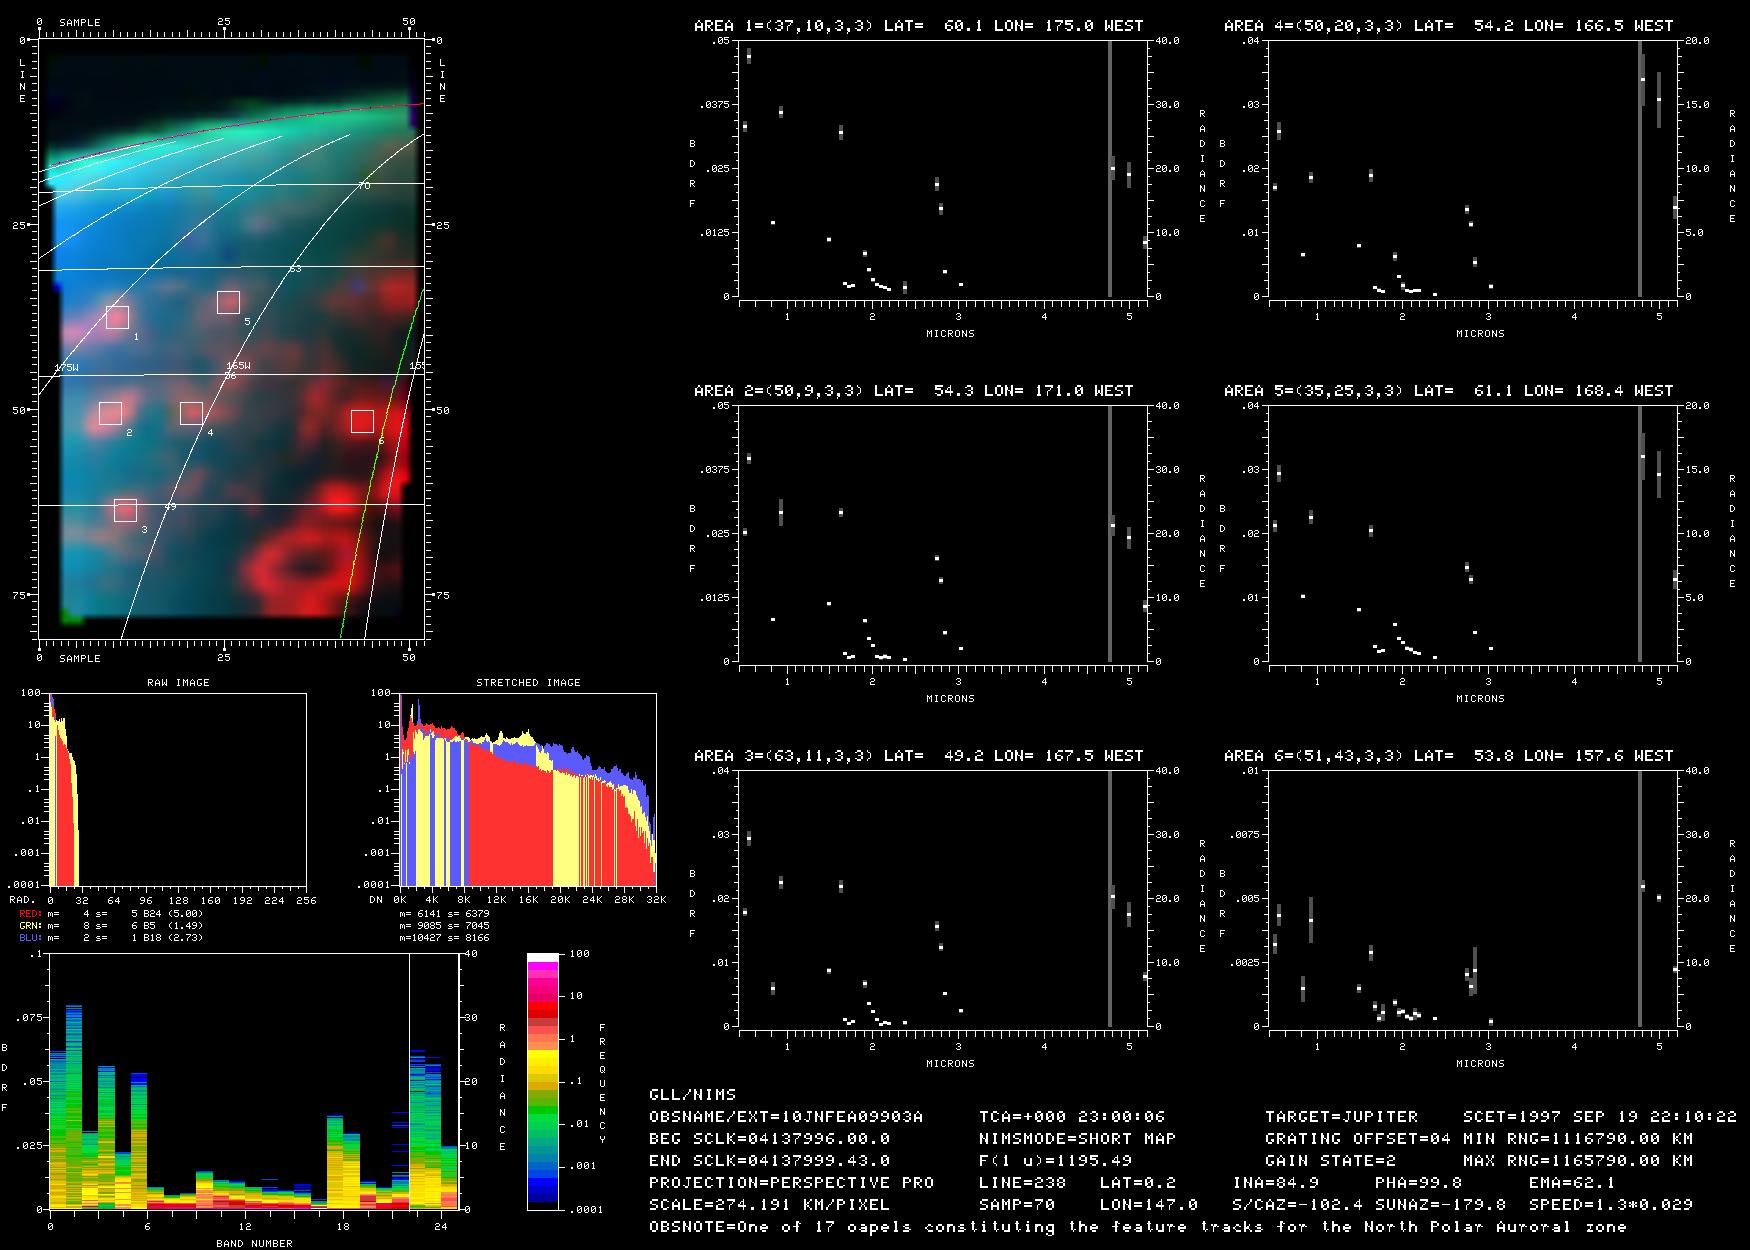Select the area 6 box in red region
This screenshot has width=1750, height=1250.
point(362,421)
